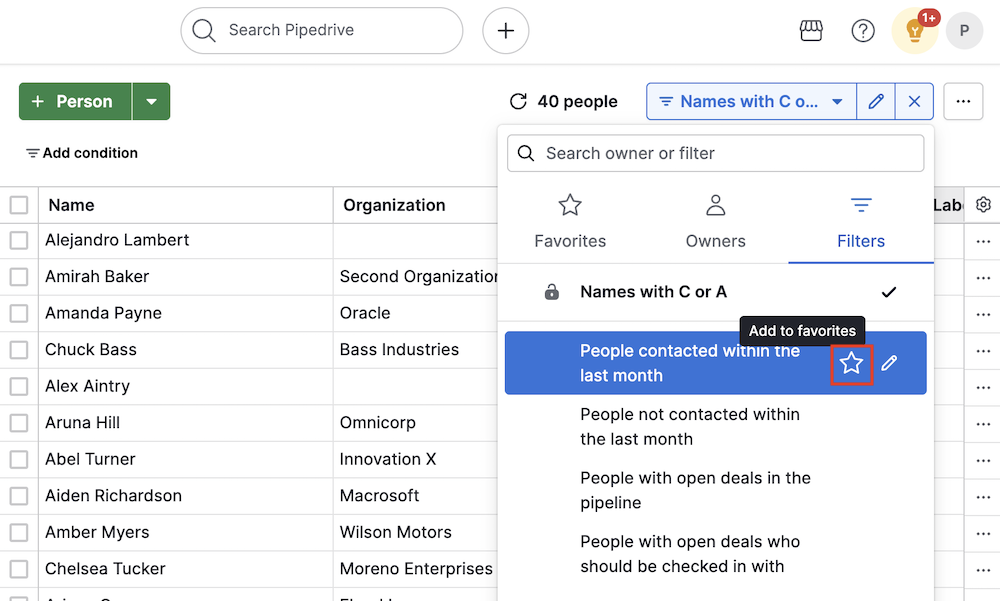Image resolution: width=1000 pixels, height=601 pixels.
Task: Open the help icon
Action: click(863, 30)
